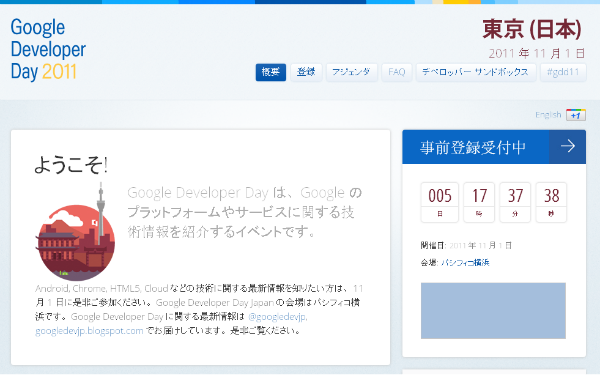Visit googledevjp.blogspot.com link
600x375 pixels.
pyautogui.click(x=89, y=331)
